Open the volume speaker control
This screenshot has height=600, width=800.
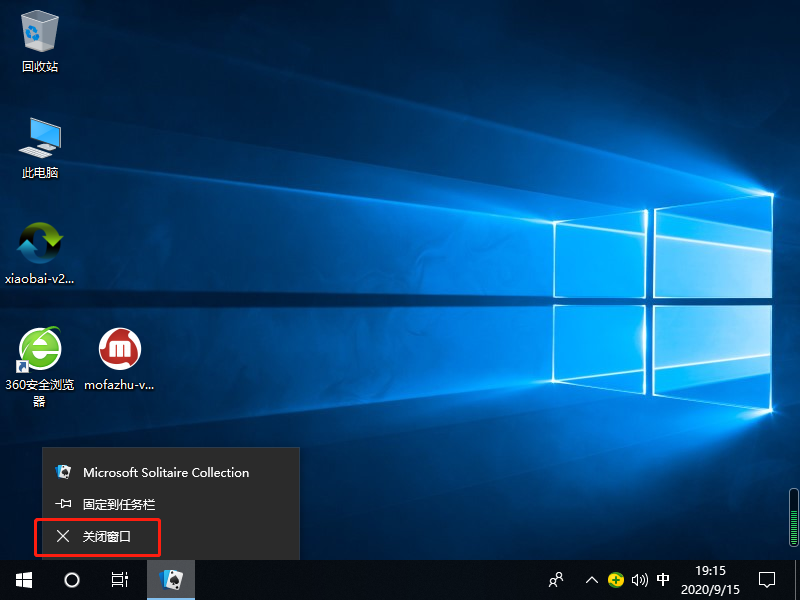click(640, 580)
